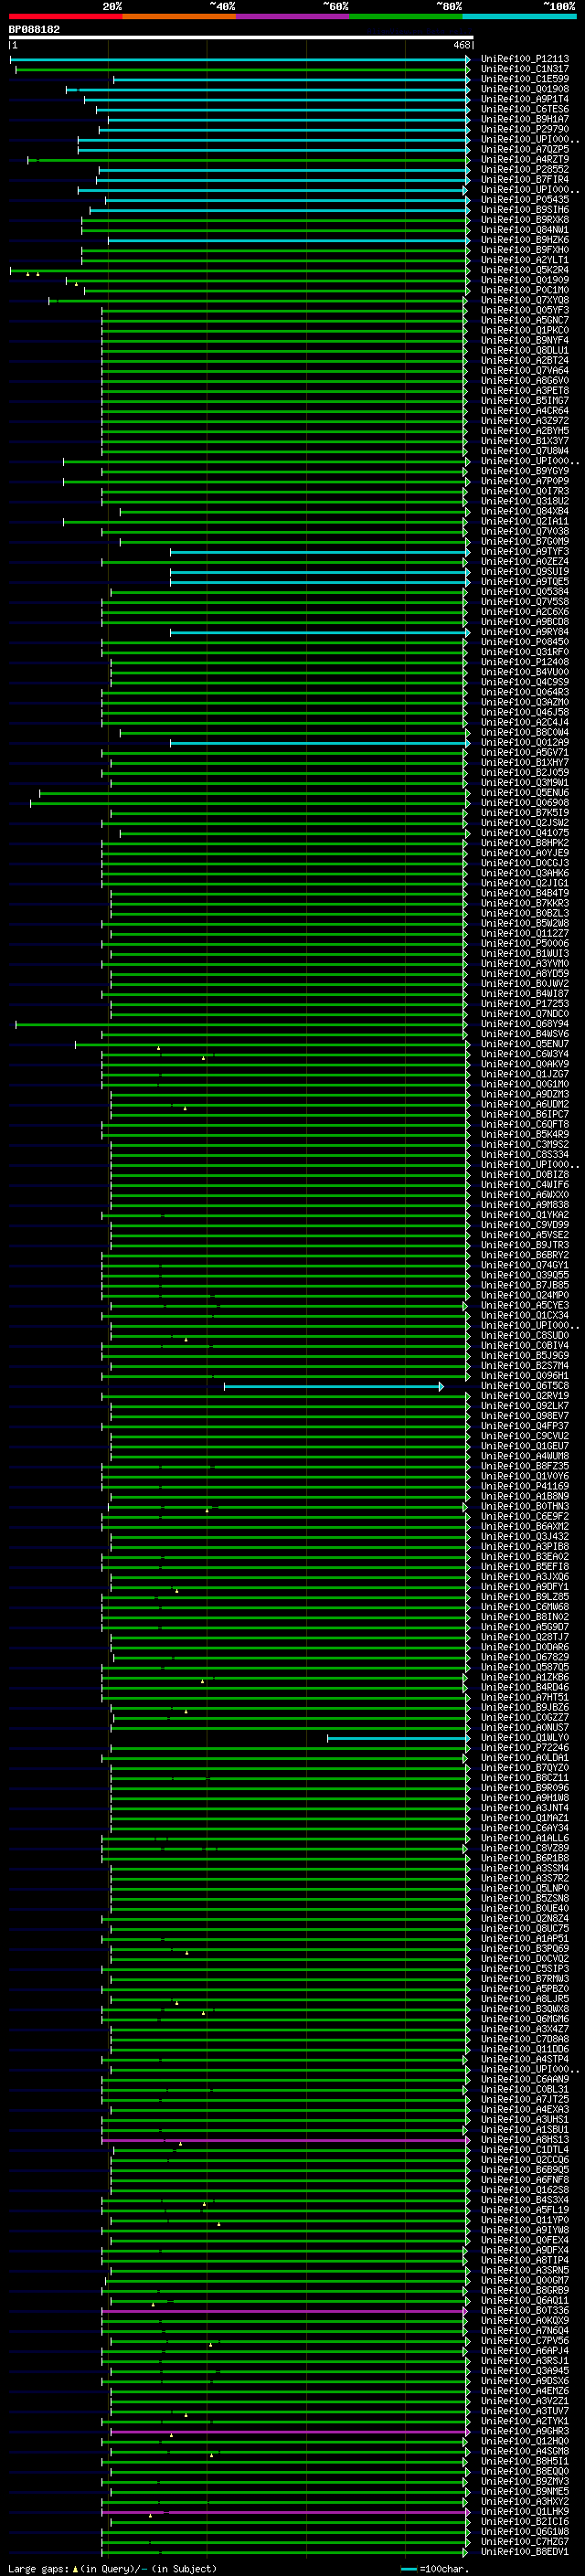Viewport: 585px width, 2576px height.
Task: Click the red 20% identity legend segment
Action: pos(65,16)
